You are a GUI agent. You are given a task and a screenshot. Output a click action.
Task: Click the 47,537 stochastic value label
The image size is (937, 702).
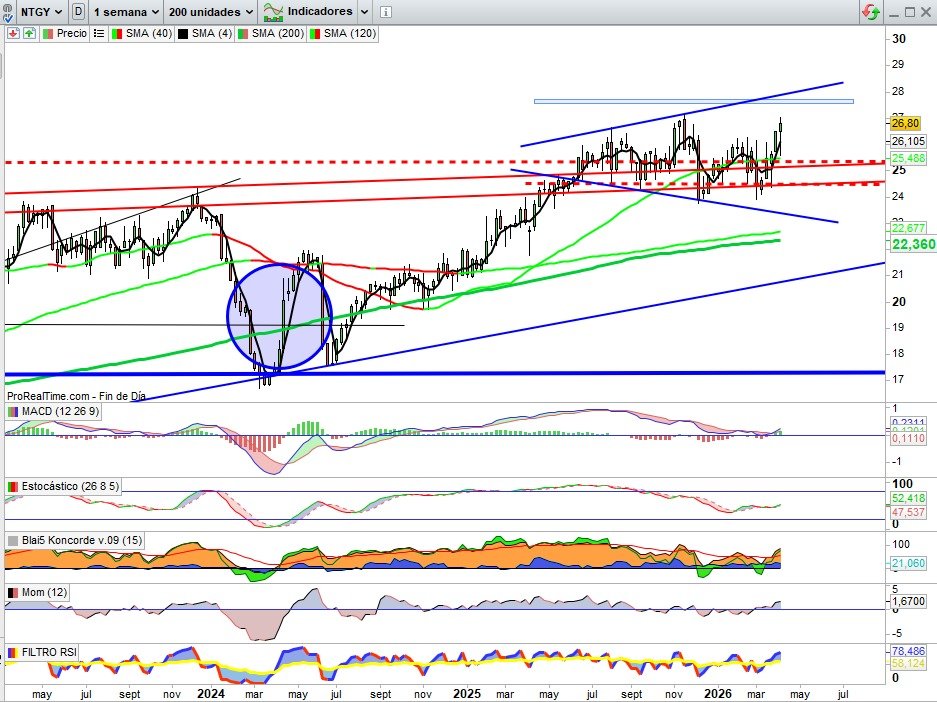coord(908,512)
